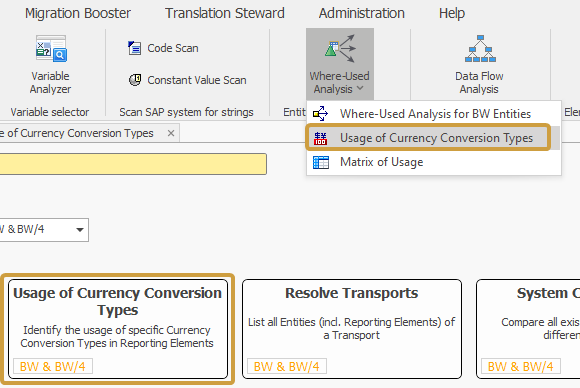Image resolution: width=580 pixels, height=388 pixels.
Task: Click the currency conversion menu icon
Action: click(320, 138)
